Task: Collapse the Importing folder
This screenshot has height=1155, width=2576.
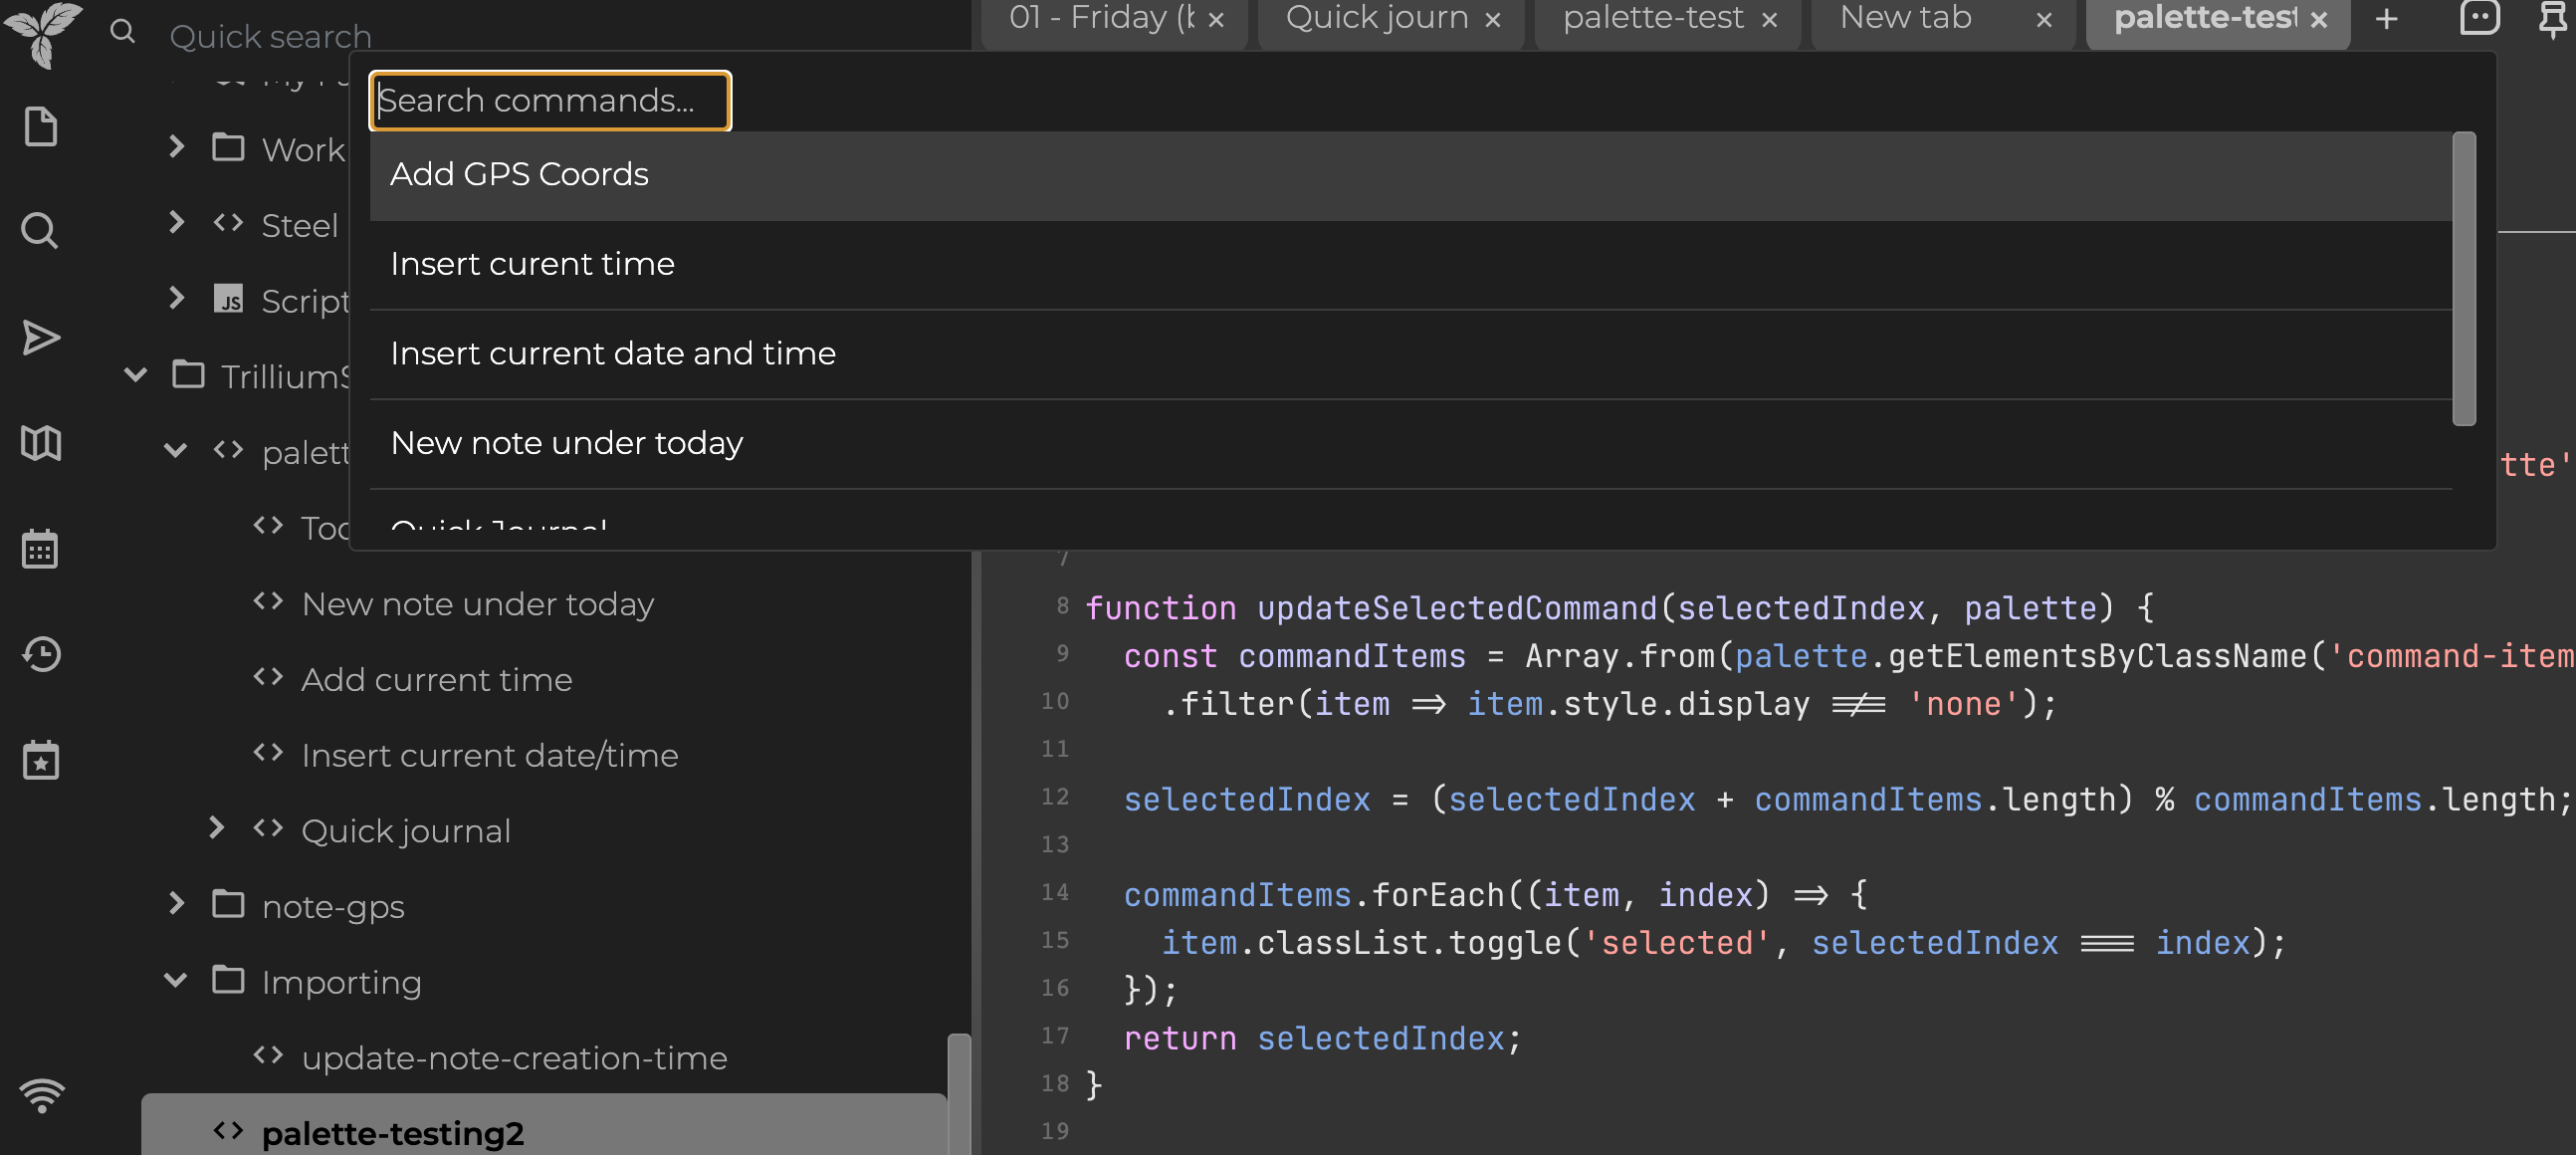Action: click(176, 980)
